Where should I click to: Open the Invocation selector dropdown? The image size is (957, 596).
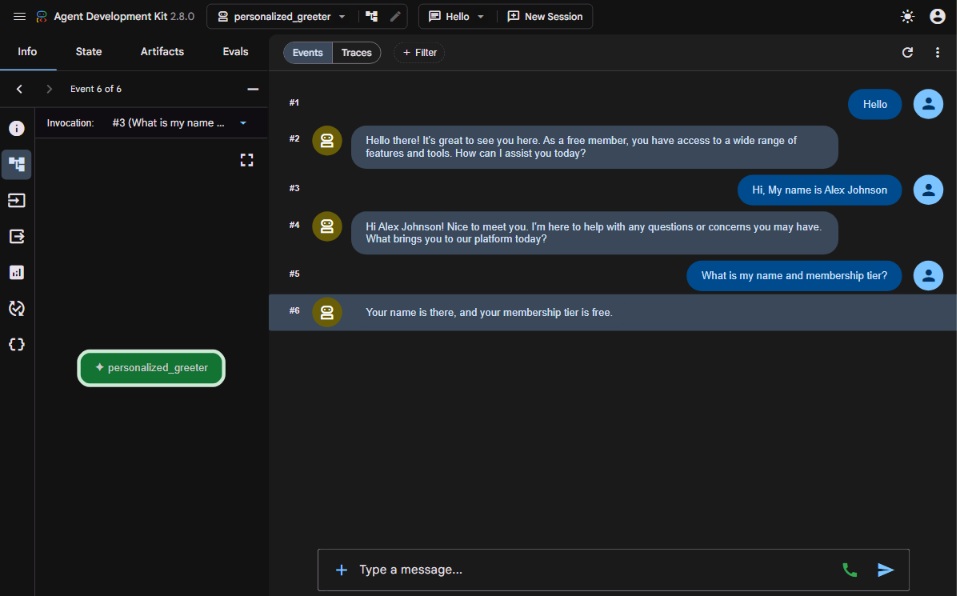coord(180,123)
